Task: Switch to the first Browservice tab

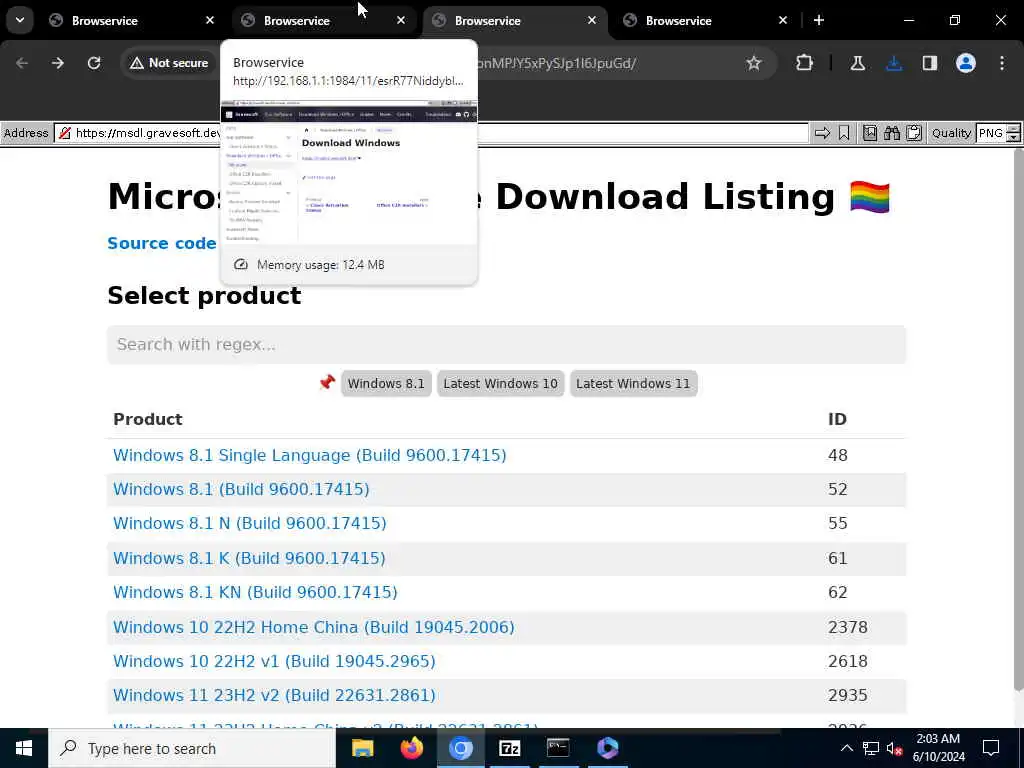Action: coord(131,21)
